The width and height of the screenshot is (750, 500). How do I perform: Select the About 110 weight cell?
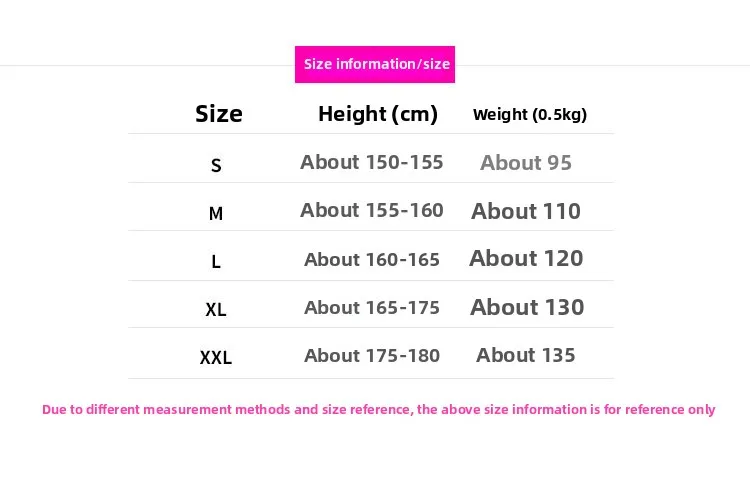[x=526, y=211]
